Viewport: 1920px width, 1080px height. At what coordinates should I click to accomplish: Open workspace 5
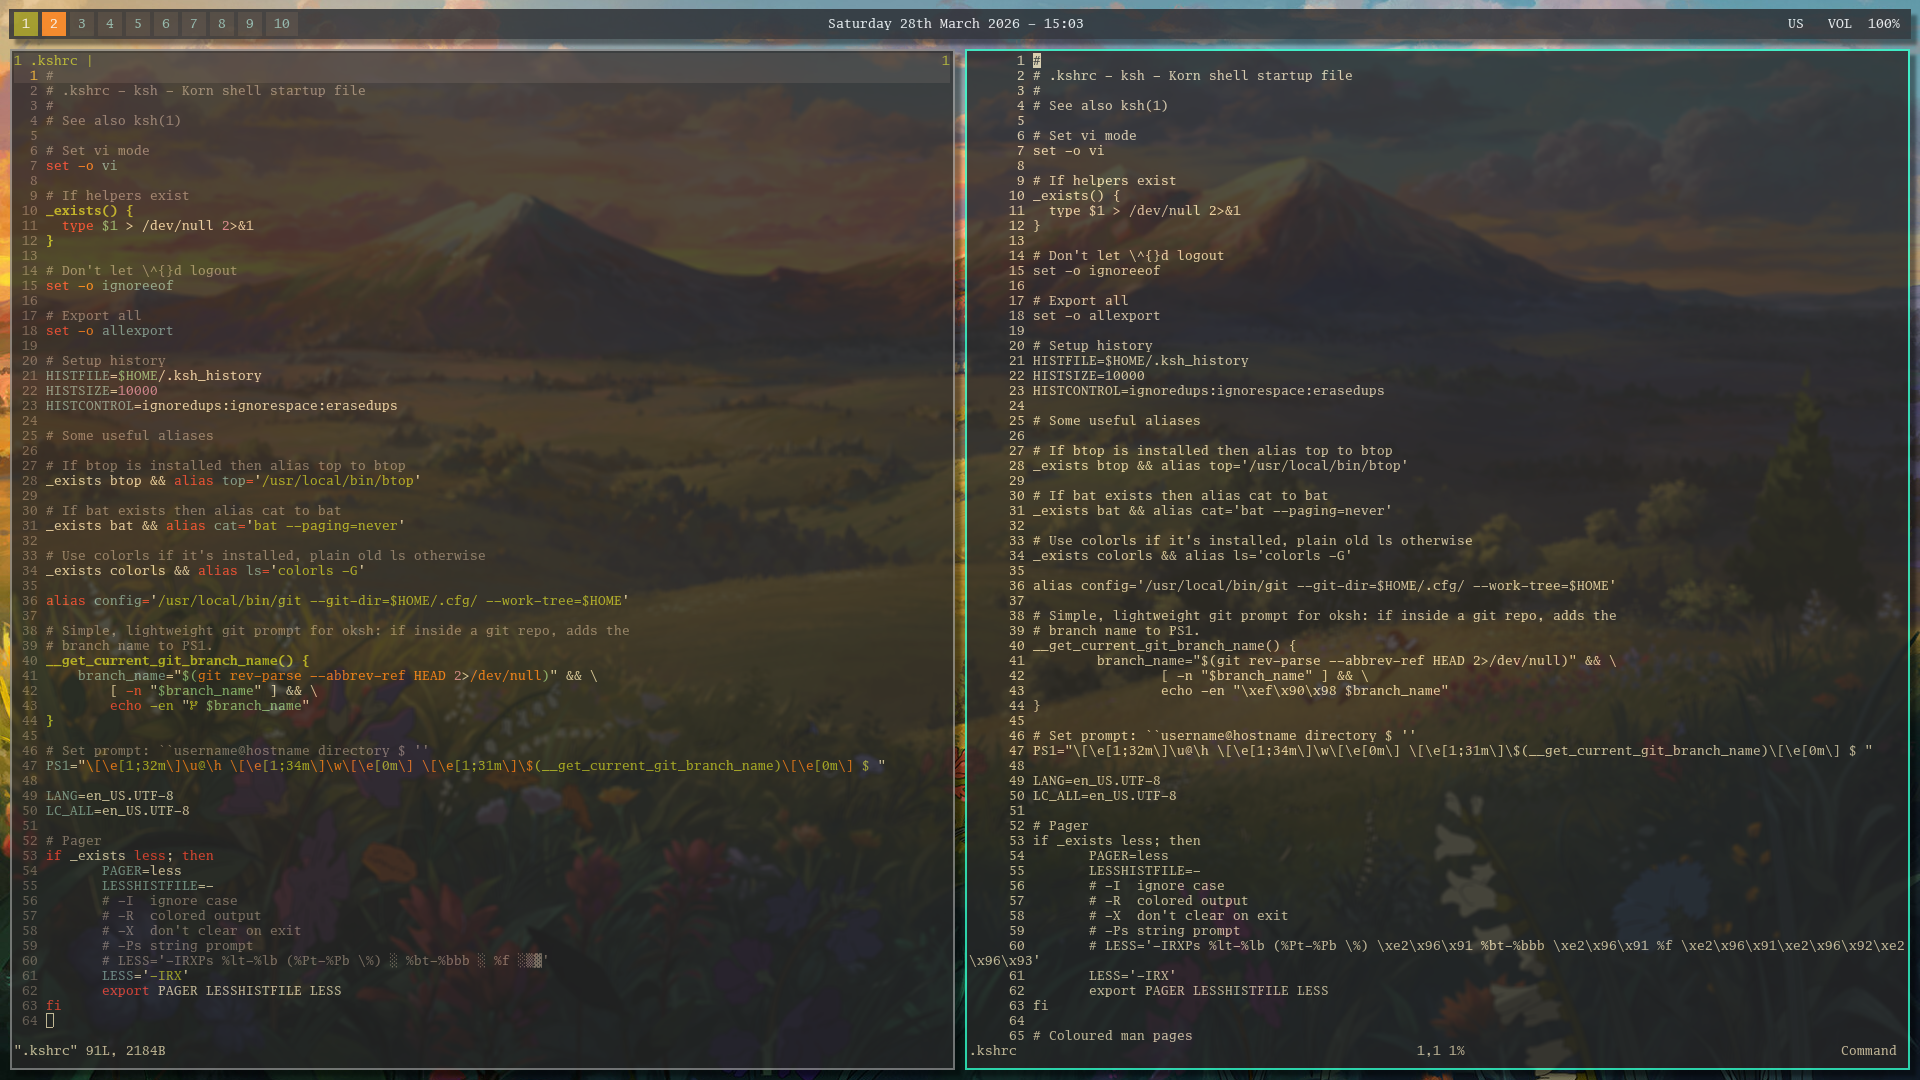point(138,23)
